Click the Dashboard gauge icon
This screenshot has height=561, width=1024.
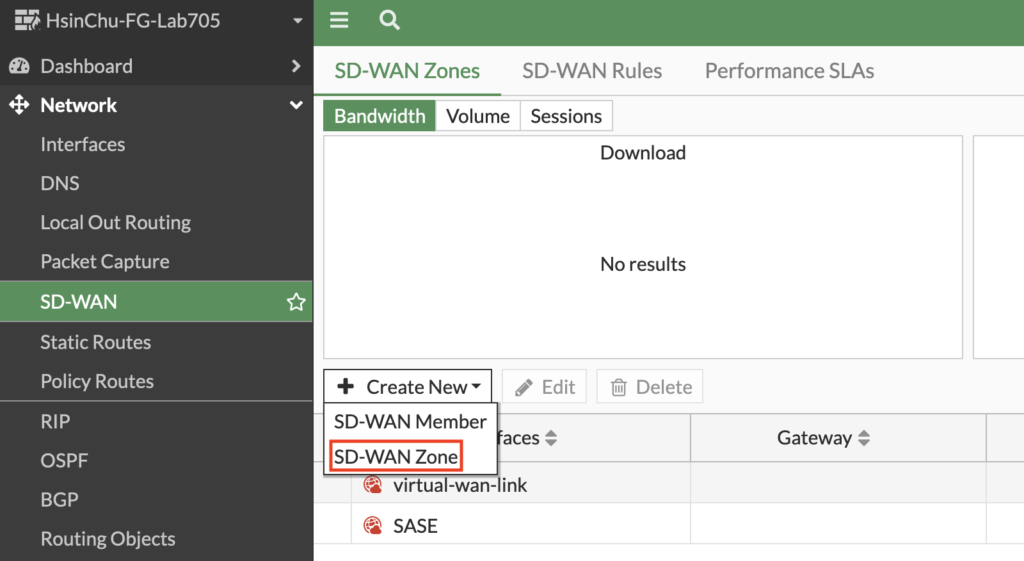click(x=19, y=66)
